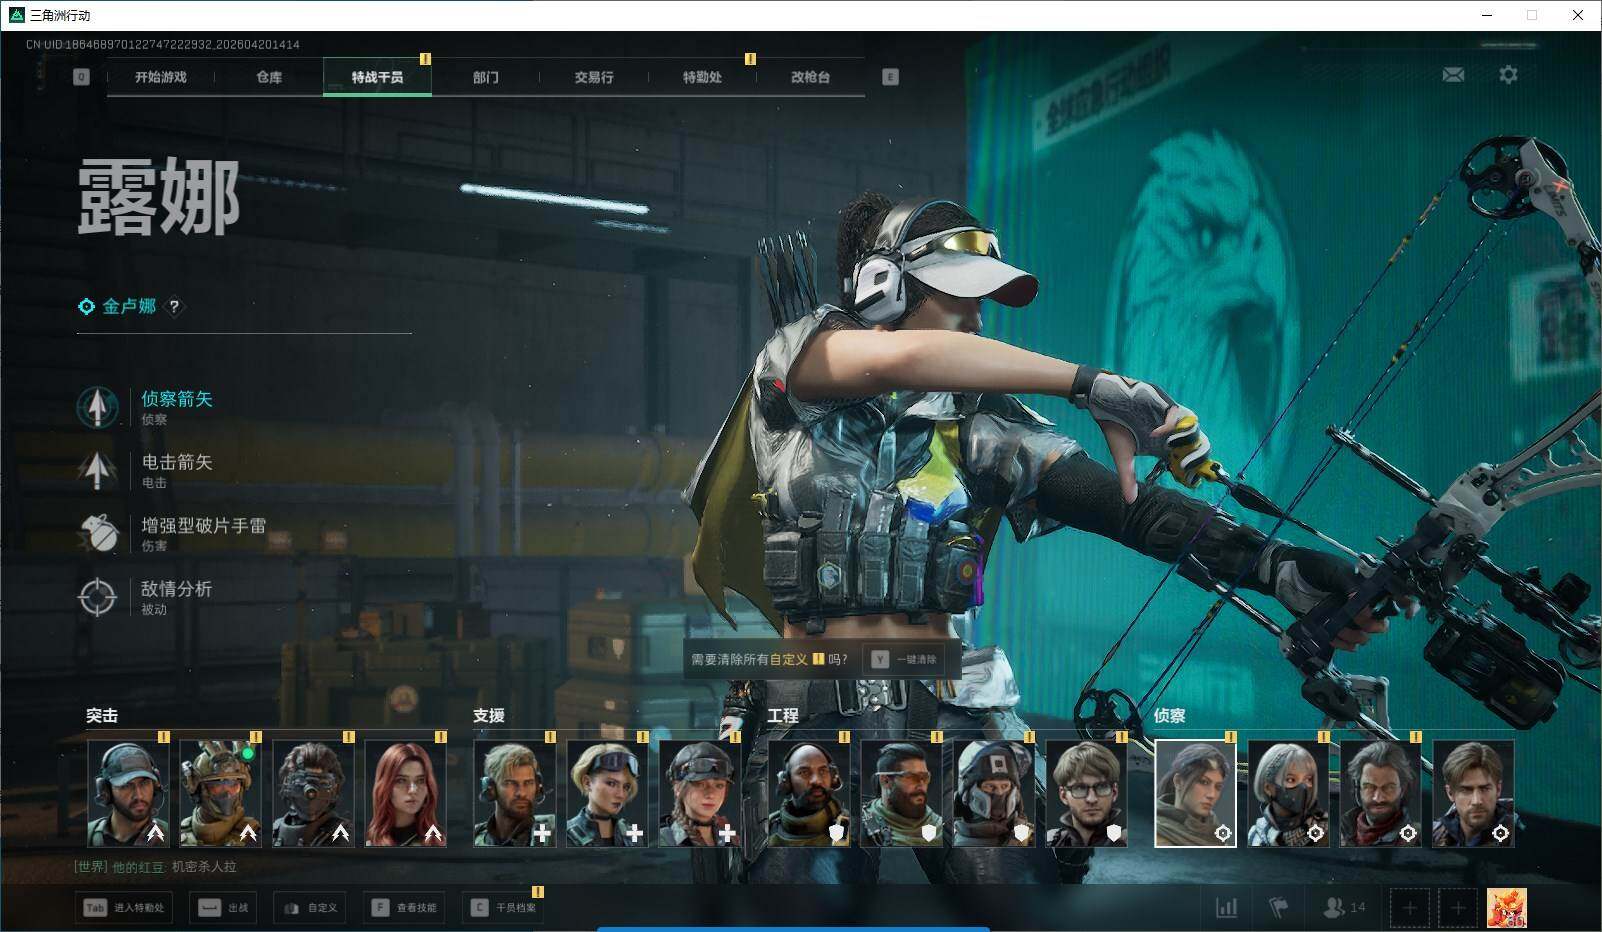
Task: Select the 突击 operator with camo helmet
Action: point(220,793)
